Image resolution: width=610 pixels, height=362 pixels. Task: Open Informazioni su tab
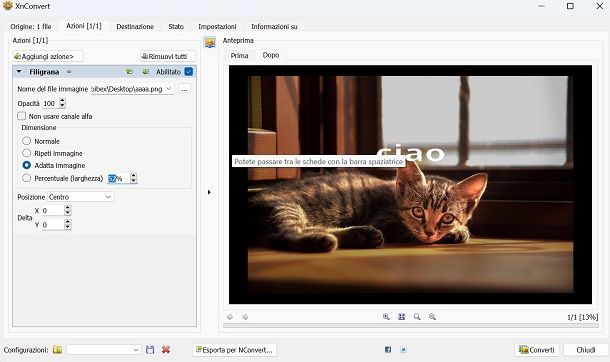click(274, 26)
